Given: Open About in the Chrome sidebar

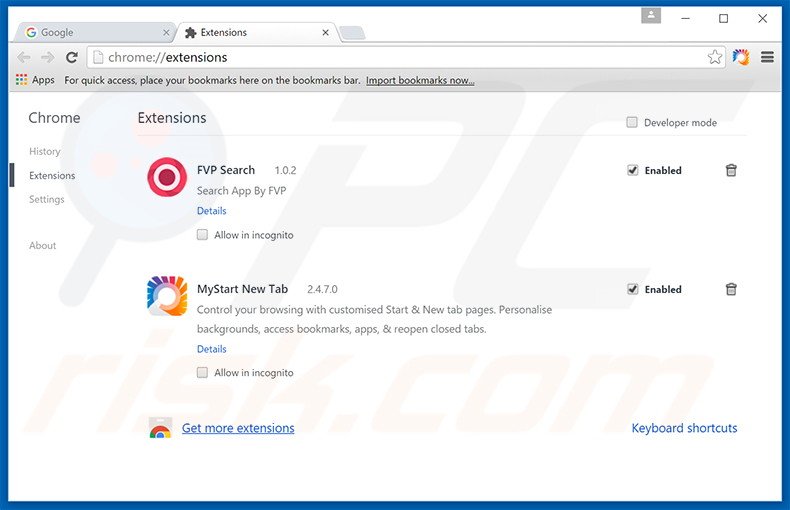Looking at the screenshot, I should point(42,245).
